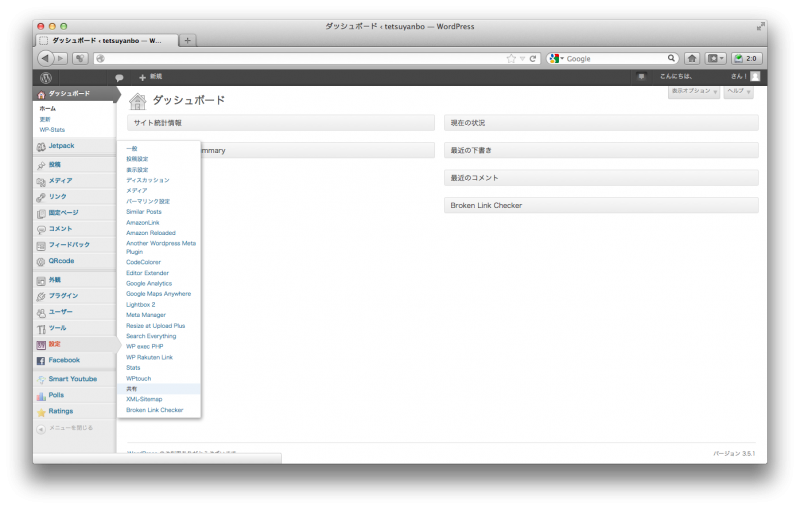This screenshot has width=800, height=509.
Task: Click the plus new content icon in admin bar
Action: pos(142,78)
